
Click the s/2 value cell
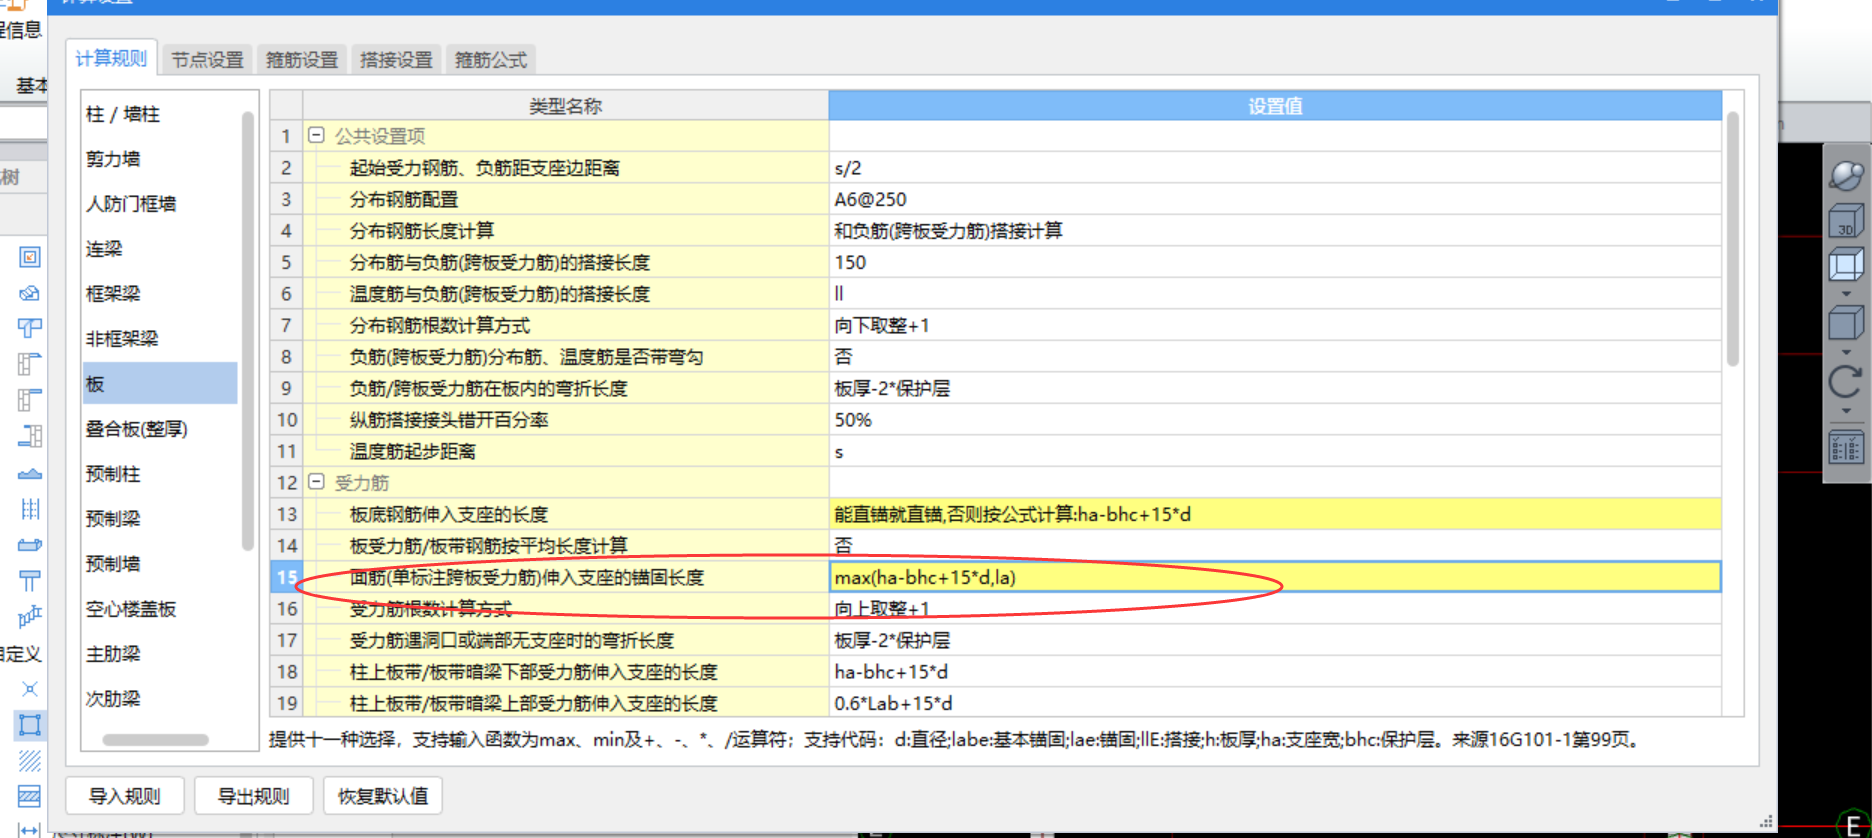1275,168
